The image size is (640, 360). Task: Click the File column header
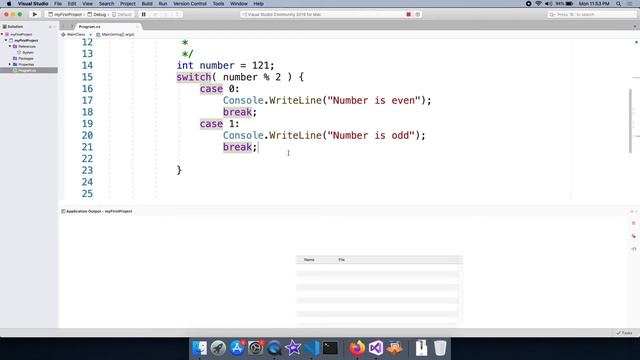point(342,260)
